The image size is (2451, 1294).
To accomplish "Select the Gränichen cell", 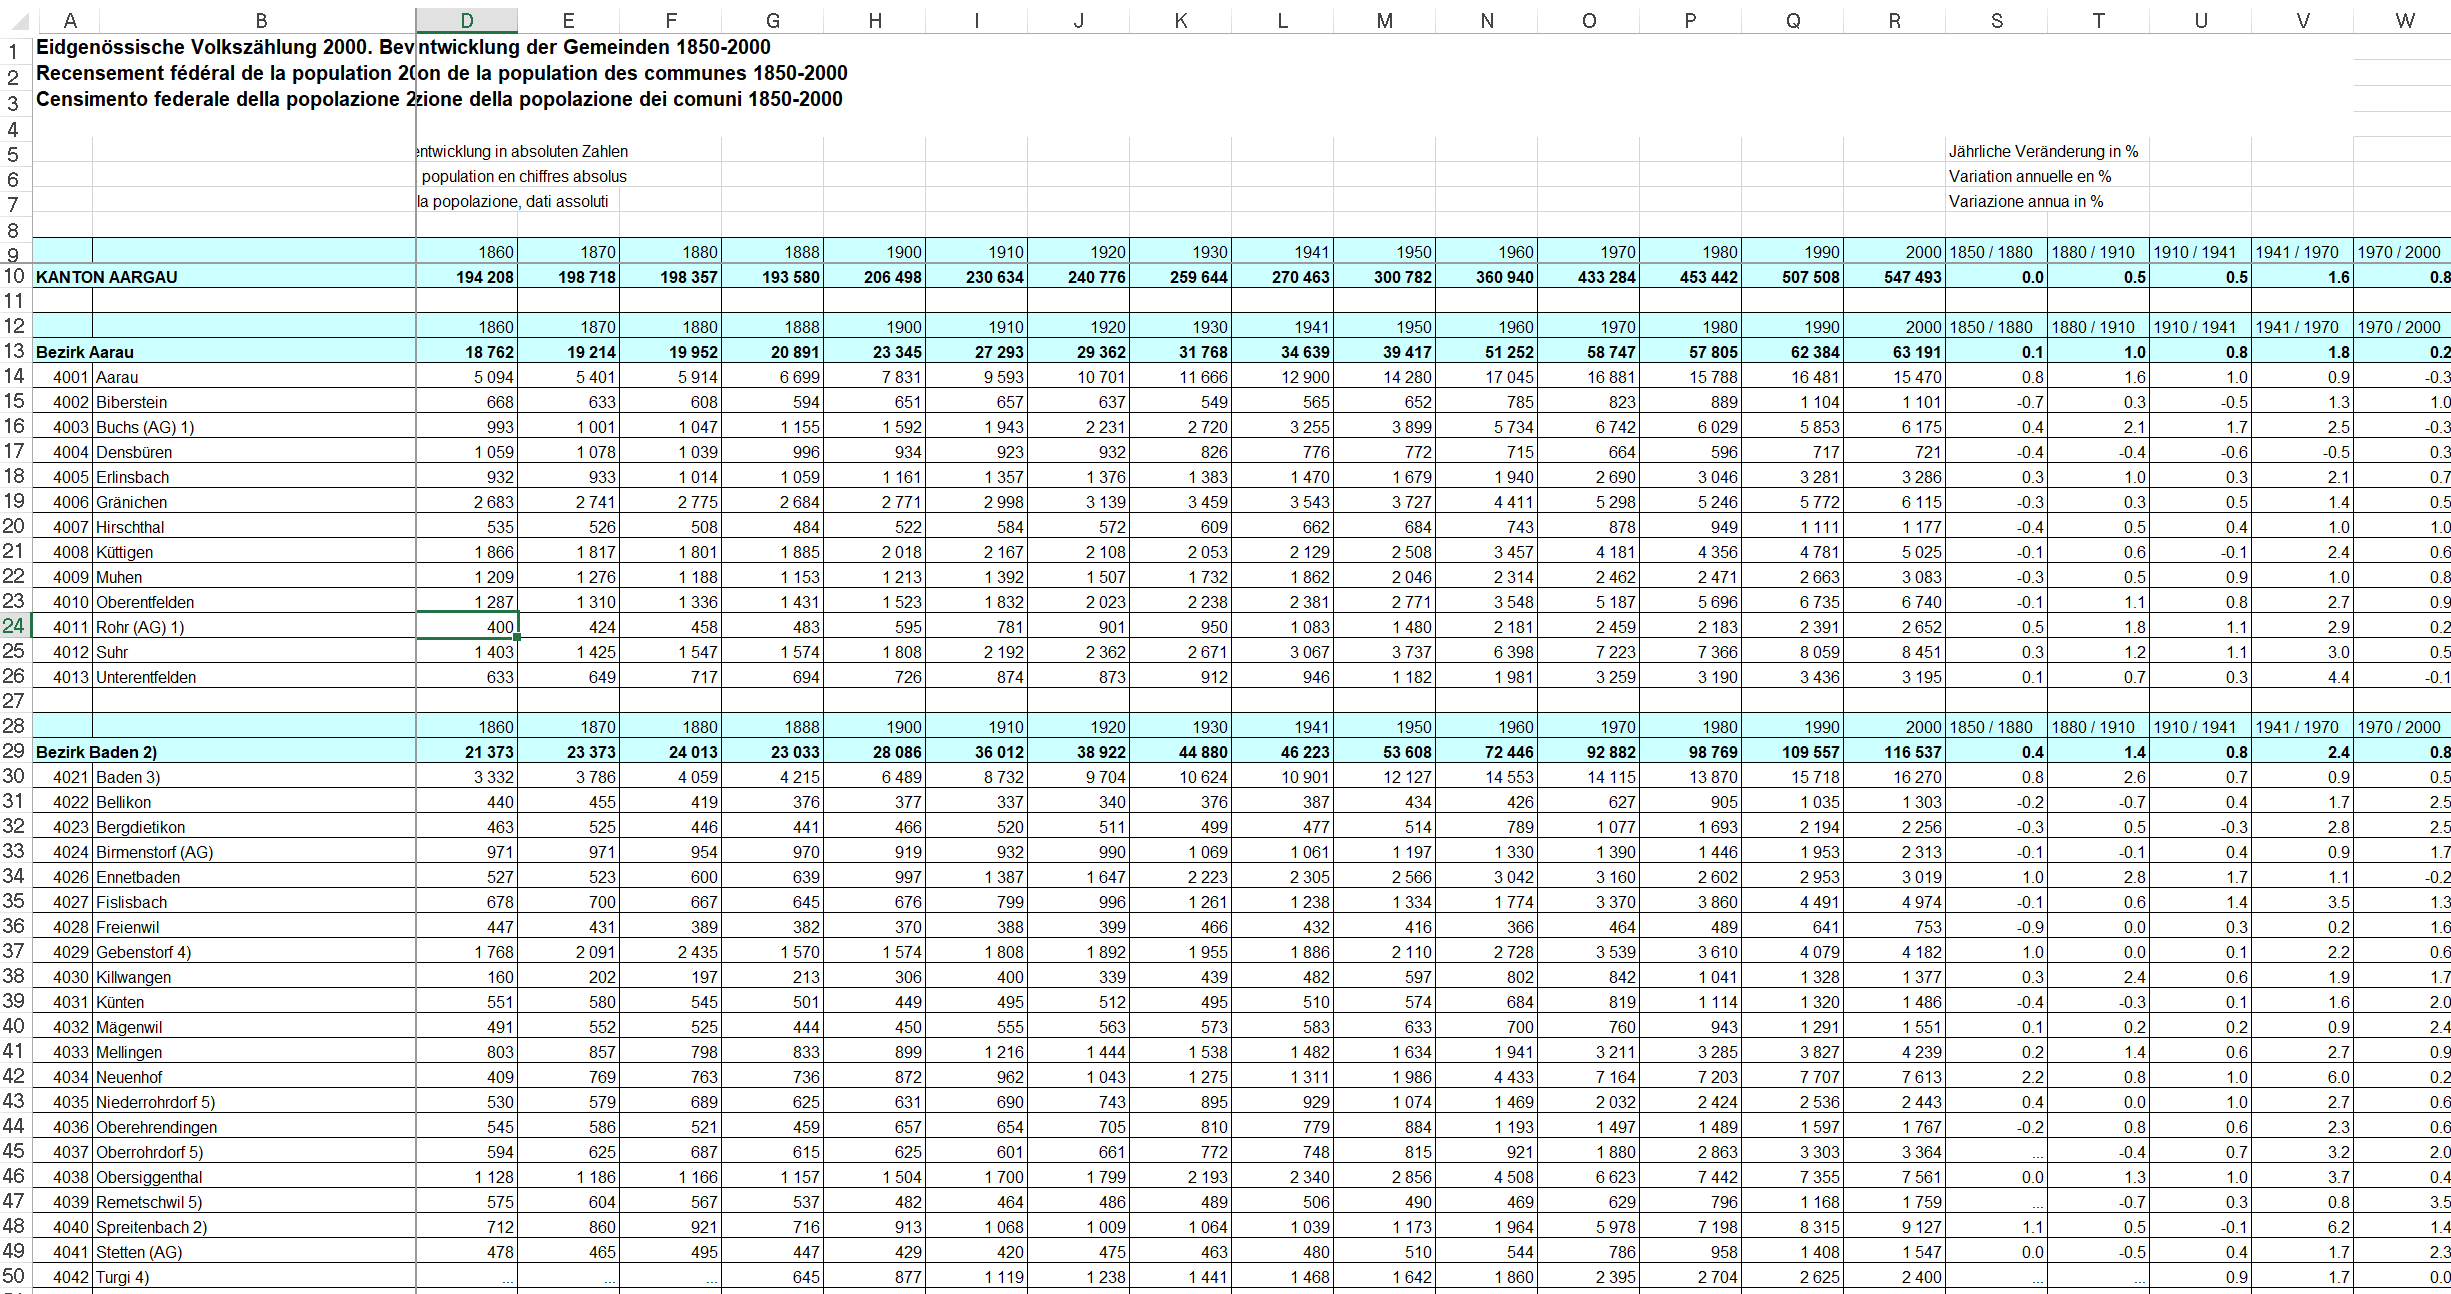I will (254, 502).
